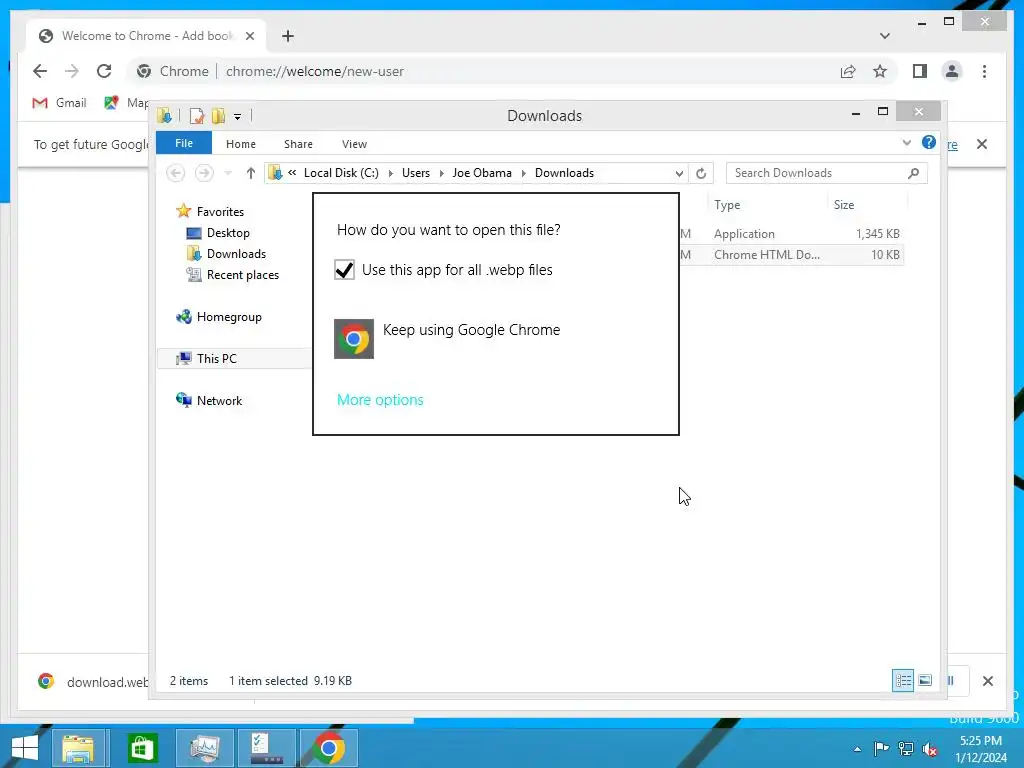Click Explorer back navigation arrow
The height and width of the screenshot is (768, 1024).
point(176,173)
